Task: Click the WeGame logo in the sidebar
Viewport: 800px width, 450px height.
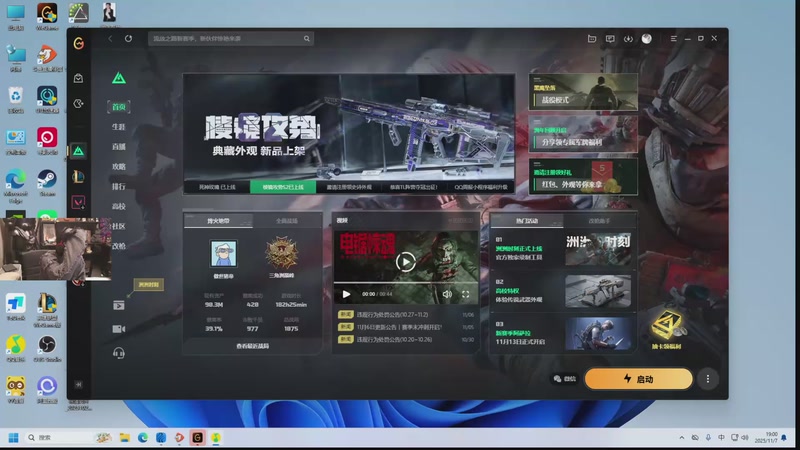Action: click(79, 44)
